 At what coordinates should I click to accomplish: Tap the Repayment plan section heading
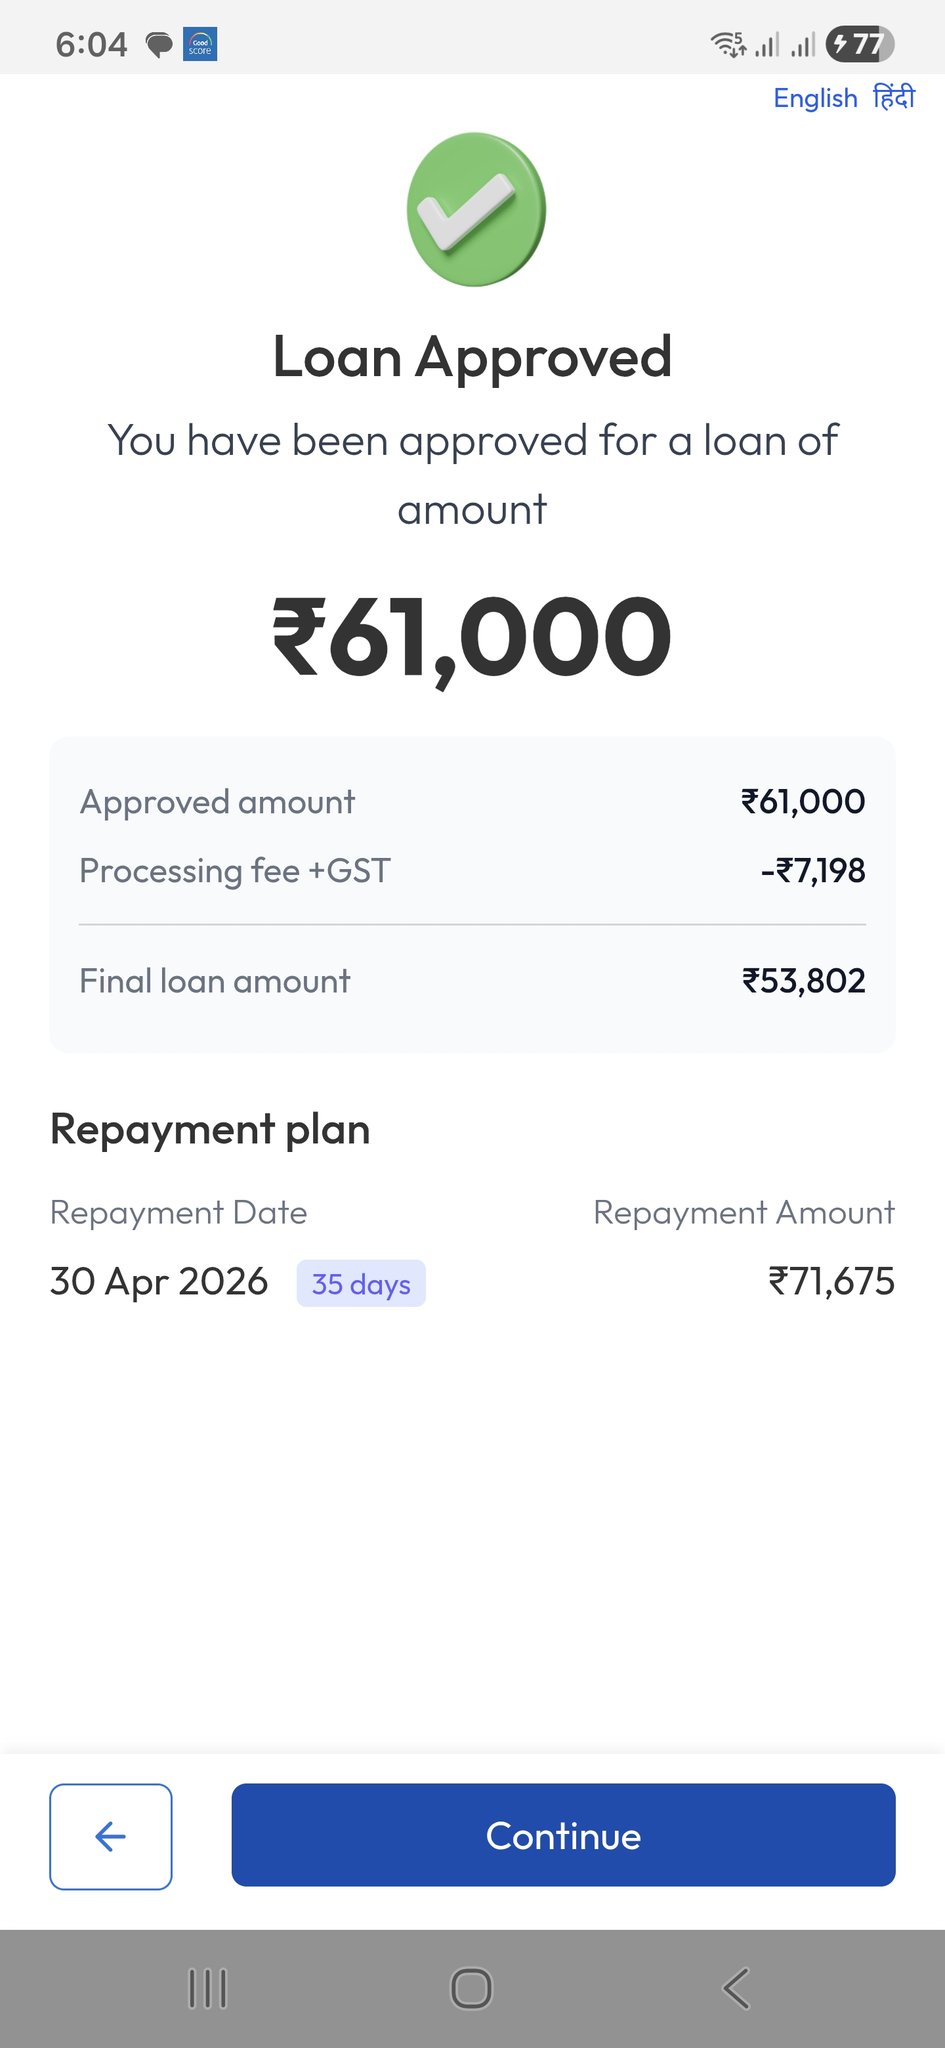(210, 1129)
